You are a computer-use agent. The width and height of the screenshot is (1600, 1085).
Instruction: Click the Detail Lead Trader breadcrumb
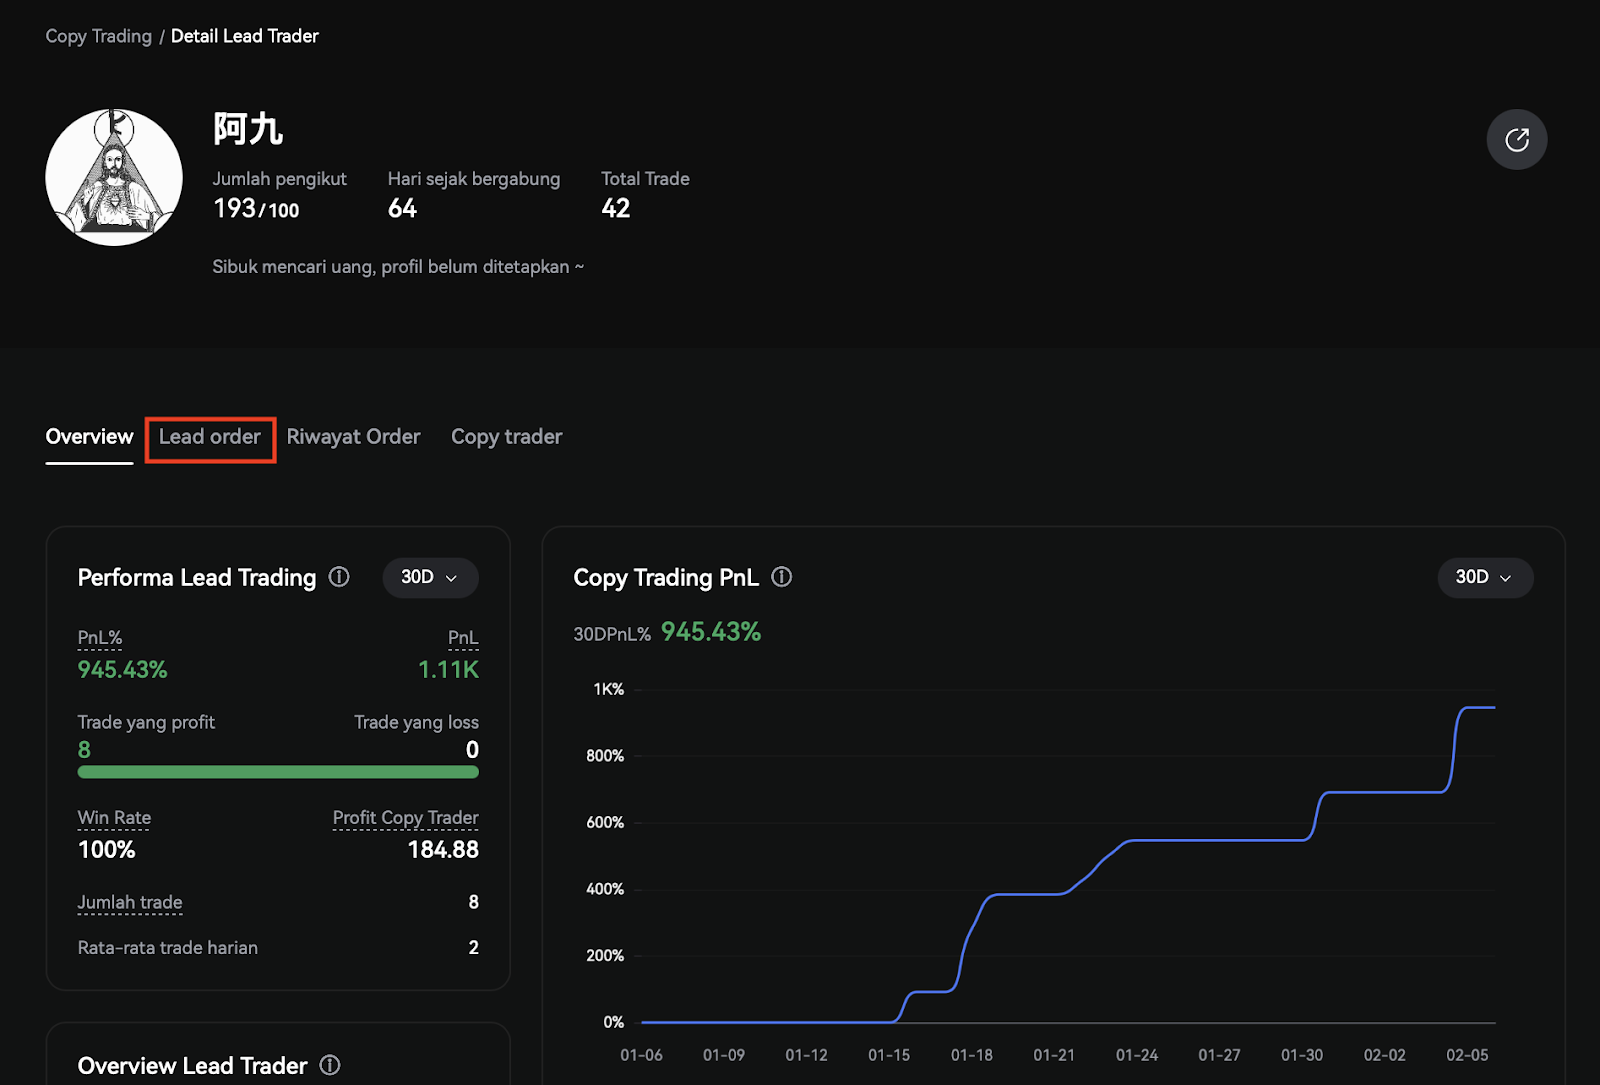pyautogui.click(x=245, y=36)
